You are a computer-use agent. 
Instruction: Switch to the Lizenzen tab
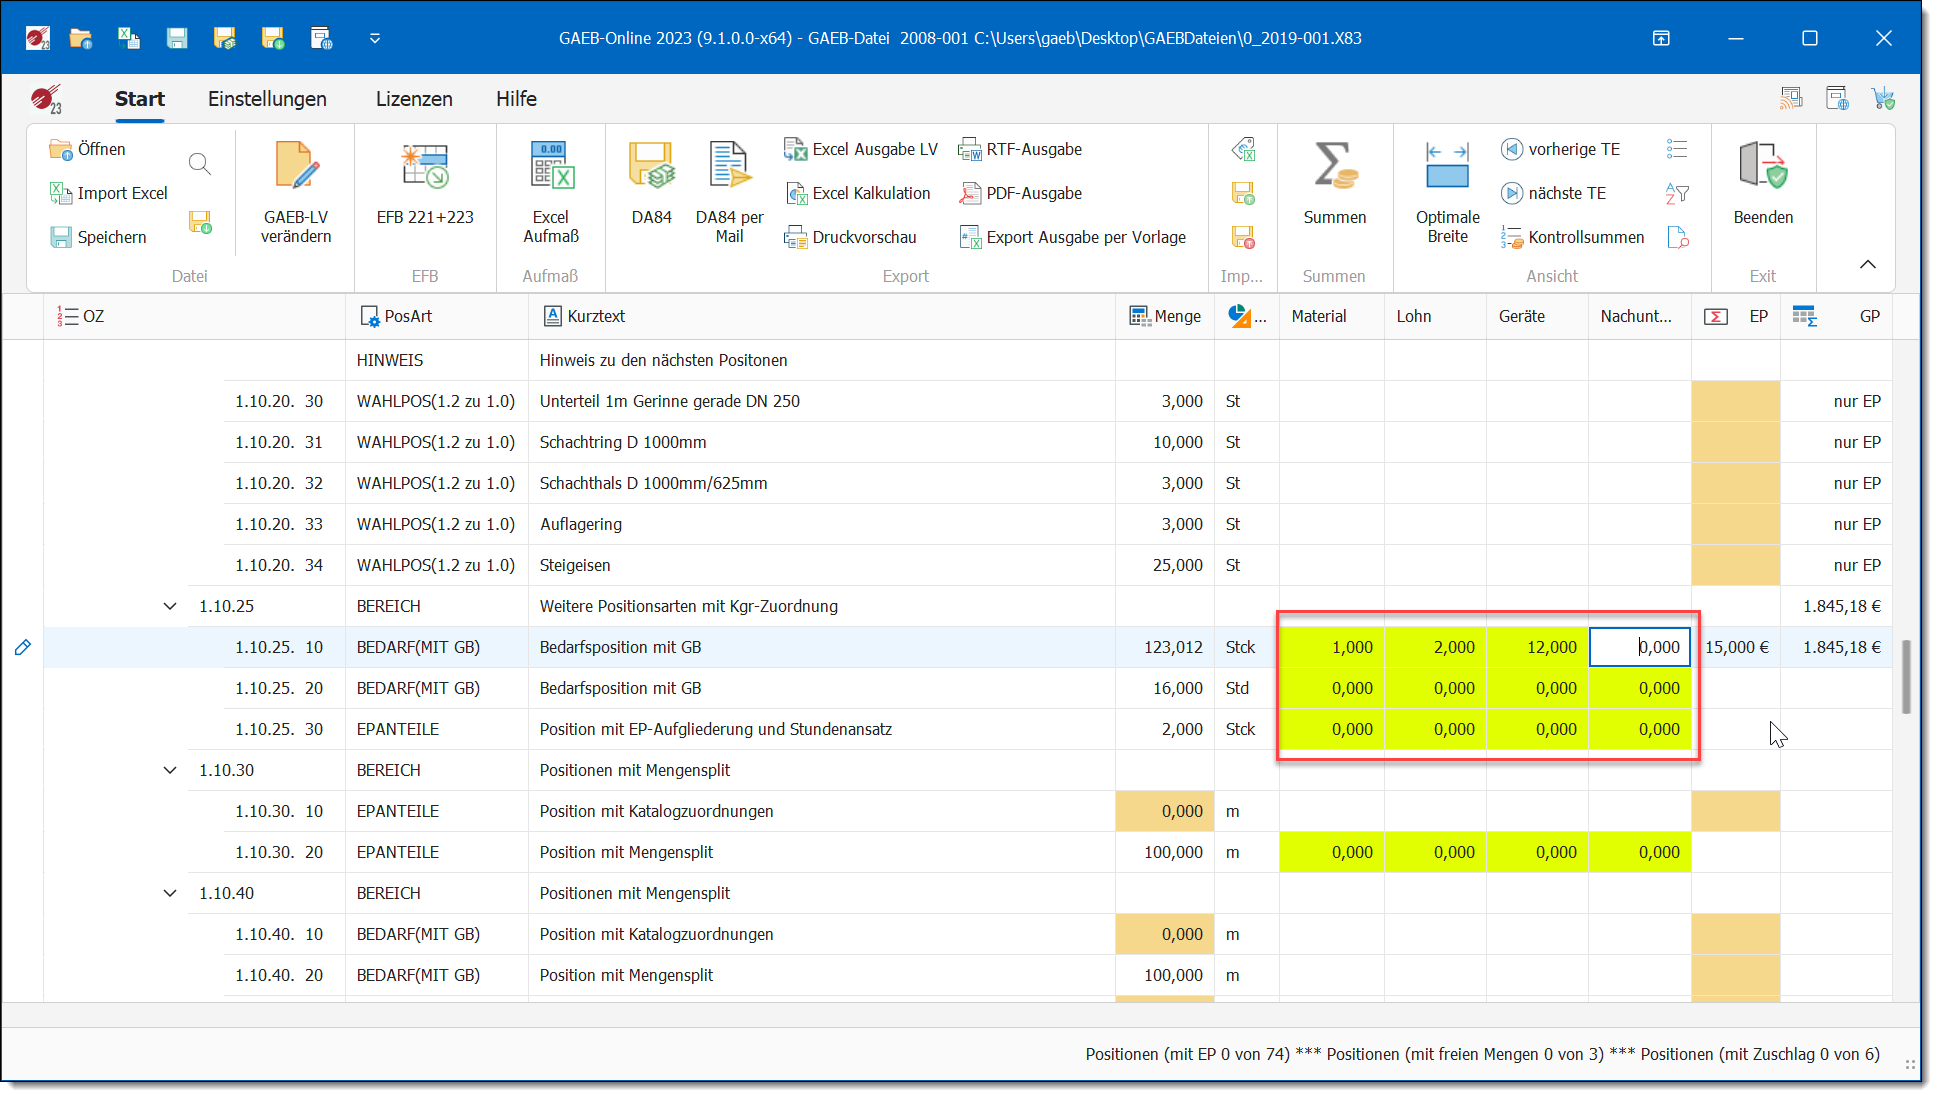[414, 99]
